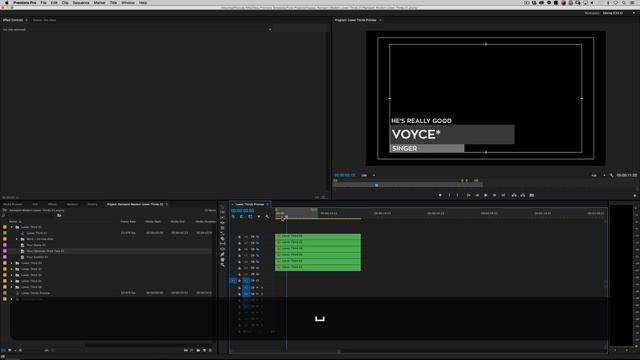Select the Slip tool
Screen dimensions: 640x360
pyautogui.click(x=222, y=244)
